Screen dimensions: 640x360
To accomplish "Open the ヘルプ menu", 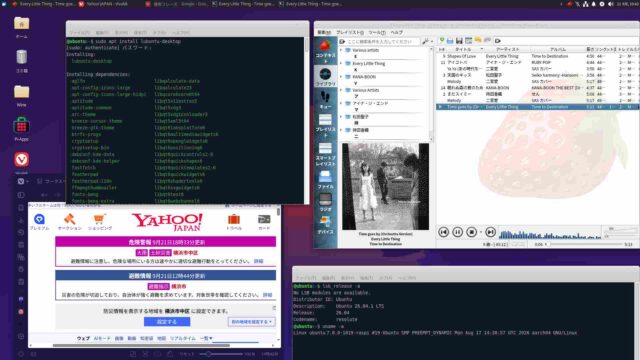I will pos(396,32).
